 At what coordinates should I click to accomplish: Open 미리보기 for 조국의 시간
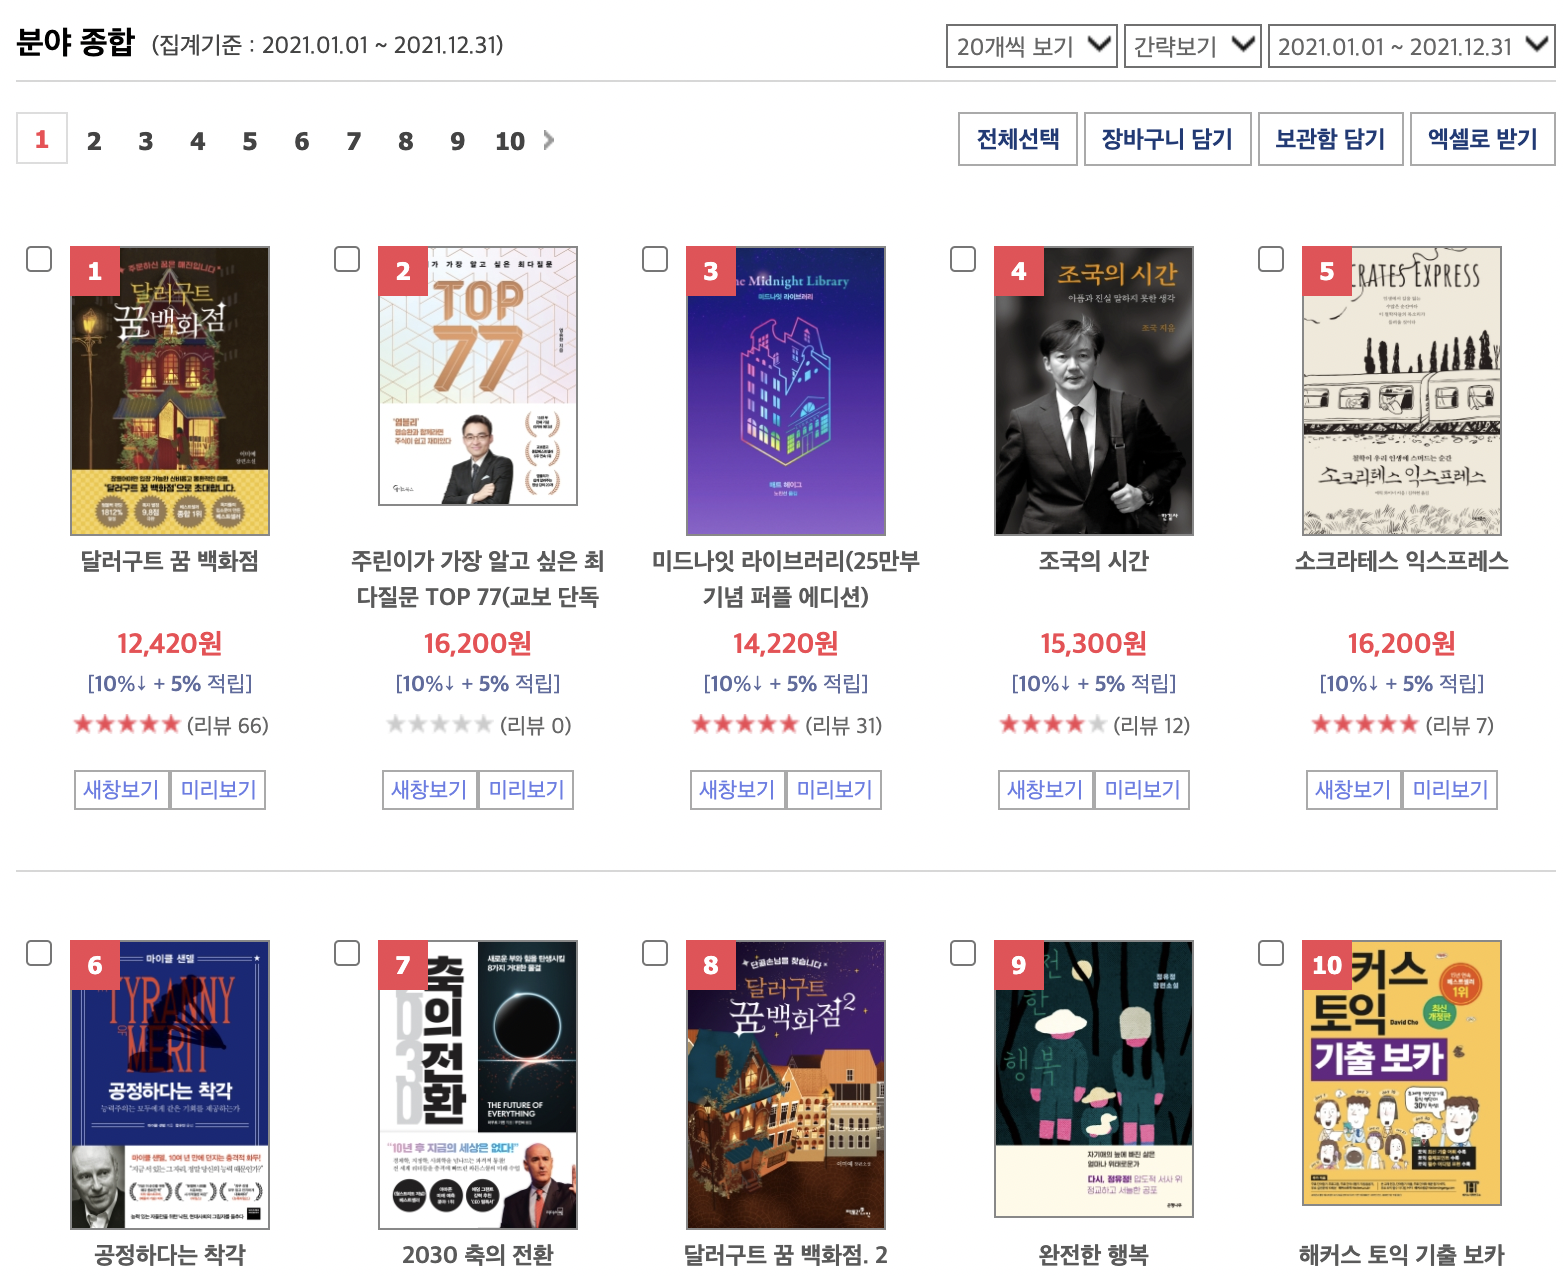pyautogui.click(x=1142, y=790)
